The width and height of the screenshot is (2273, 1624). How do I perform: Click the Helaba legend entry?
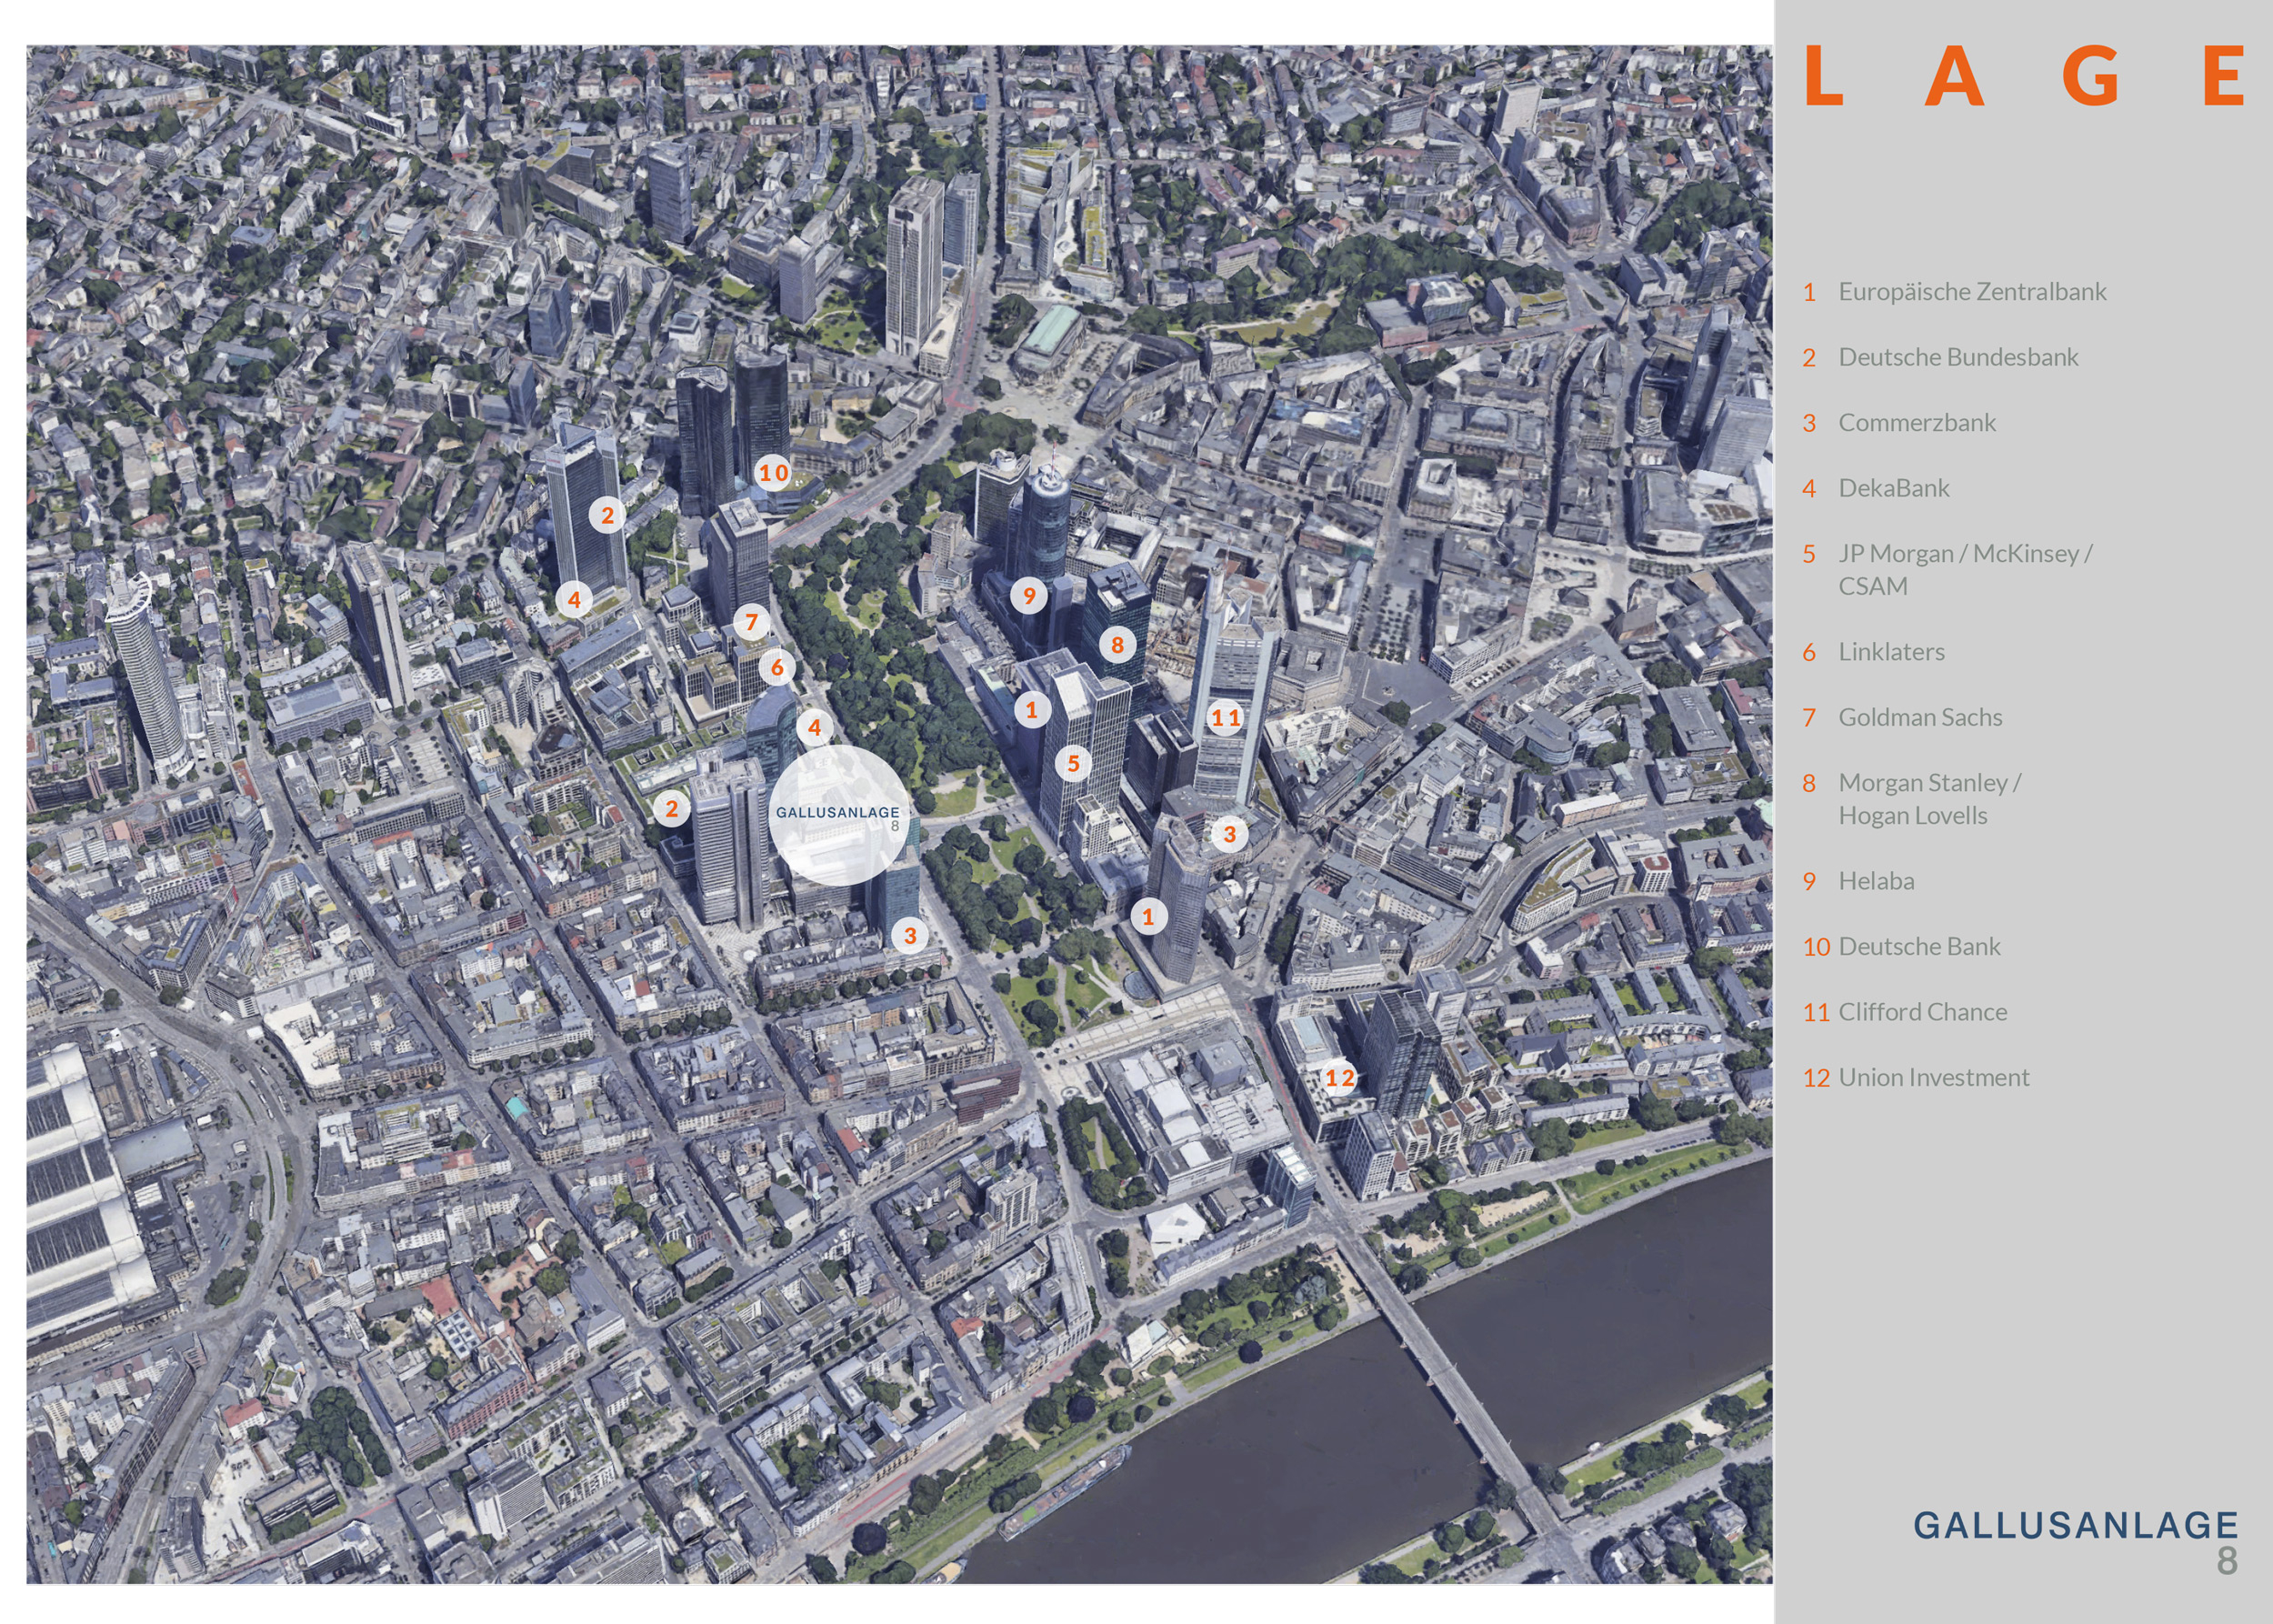(x=1875, y=881)
